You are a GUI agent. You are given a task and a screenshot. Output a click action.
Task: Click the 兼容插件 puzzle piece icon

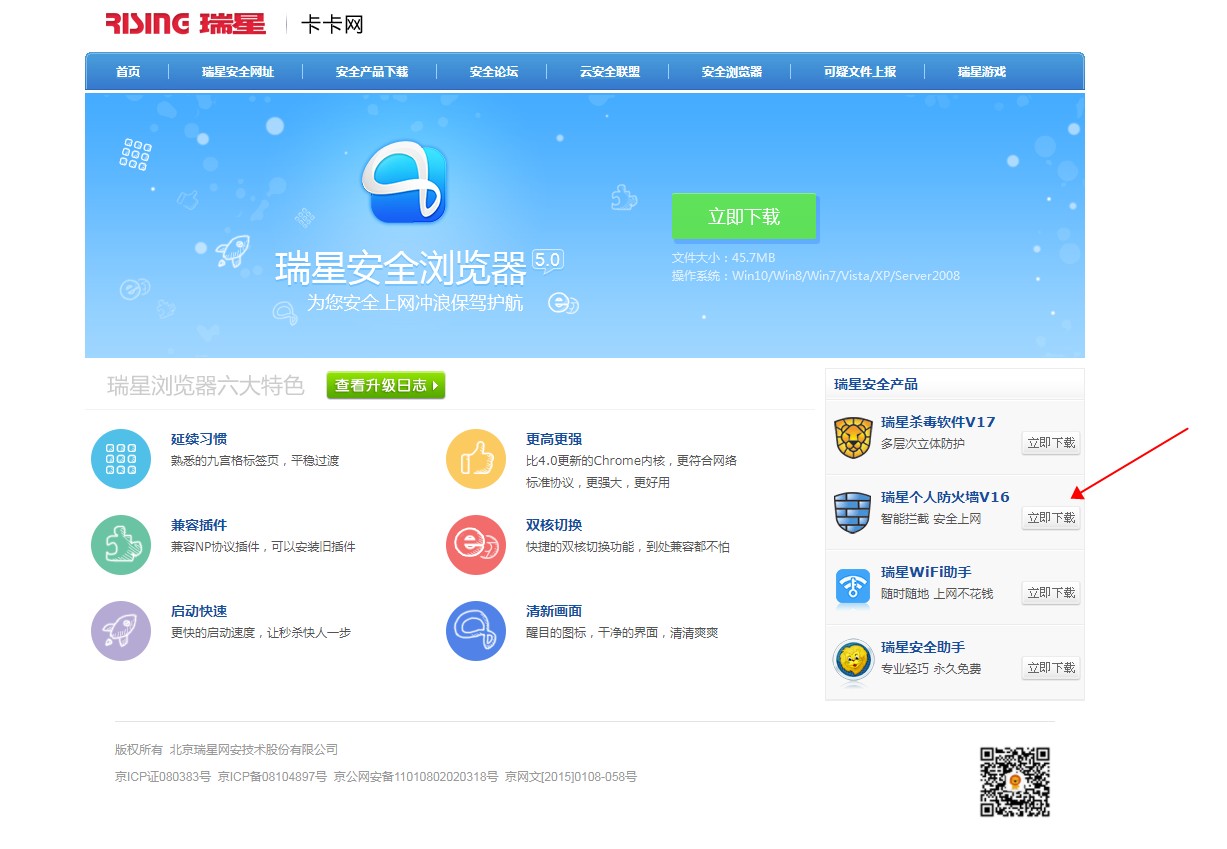pos(121,545)
